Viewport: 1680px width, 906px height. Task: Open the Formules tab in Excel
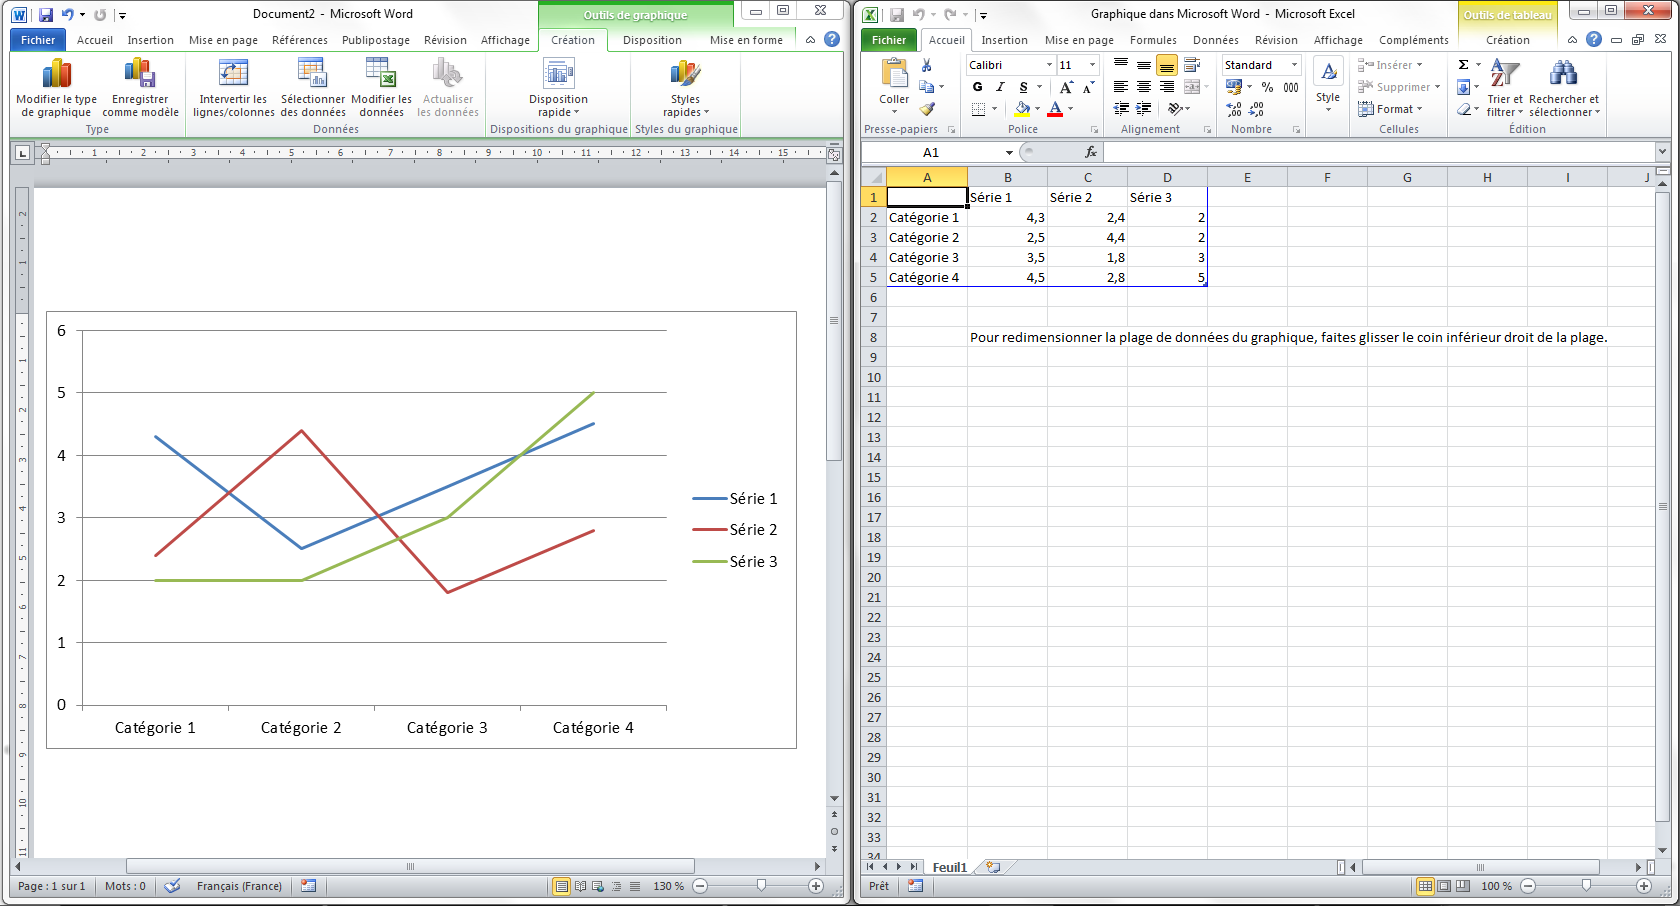click(1153, 40)
